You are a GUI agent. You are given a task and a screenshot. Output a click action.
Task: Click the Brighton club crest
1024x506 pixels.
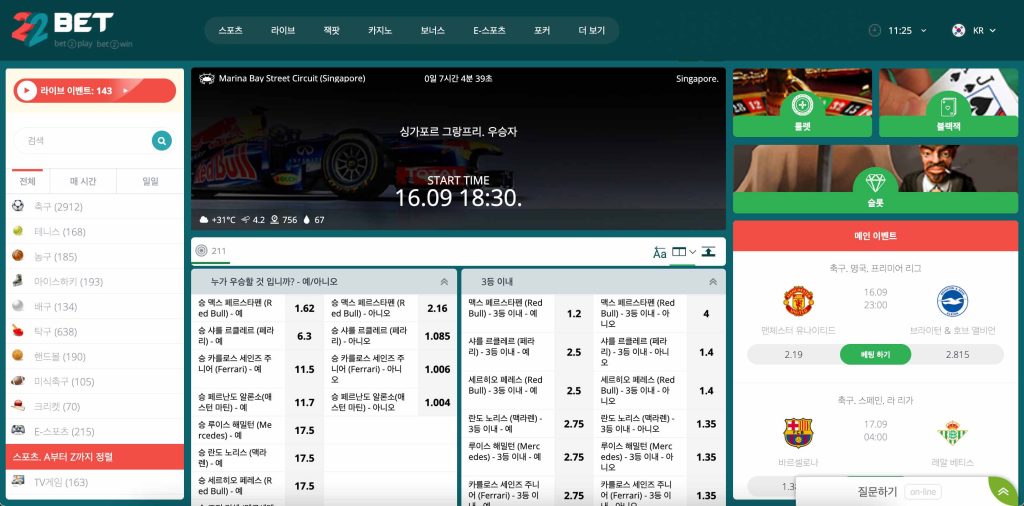(952, 301)
